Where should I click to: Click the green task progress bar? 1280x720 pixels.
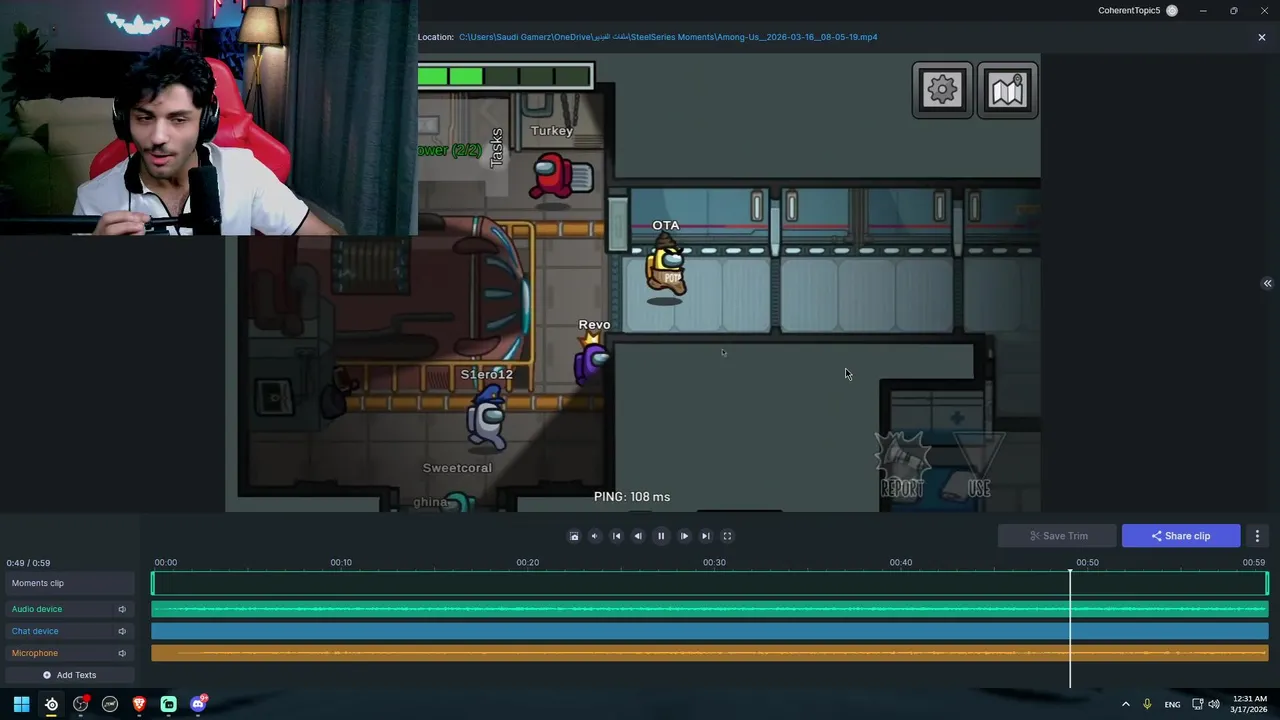click(x=505, y=76)
